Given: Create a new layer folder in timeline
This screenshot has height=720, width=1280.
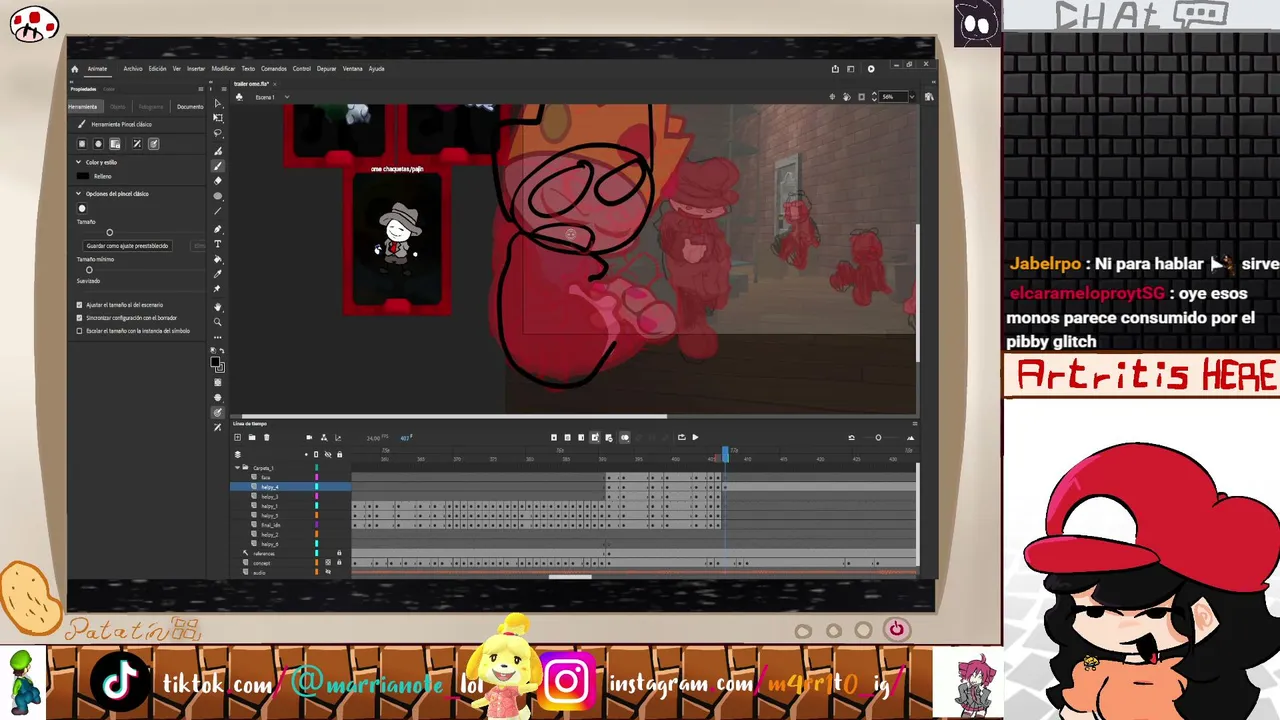Looking at the screenshot, I should pyautogui.click(x=251, y=437).
